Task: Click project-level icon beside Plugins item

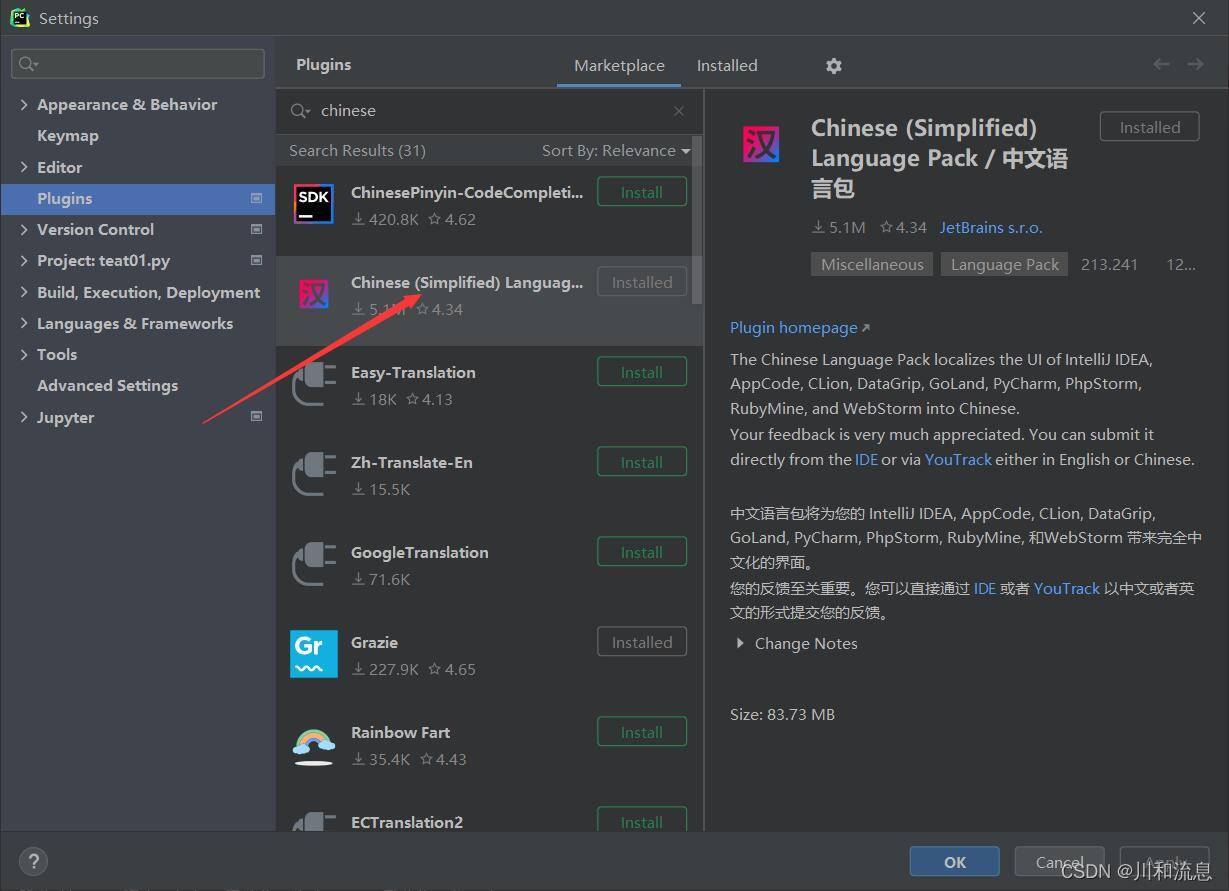Action: 256,198
